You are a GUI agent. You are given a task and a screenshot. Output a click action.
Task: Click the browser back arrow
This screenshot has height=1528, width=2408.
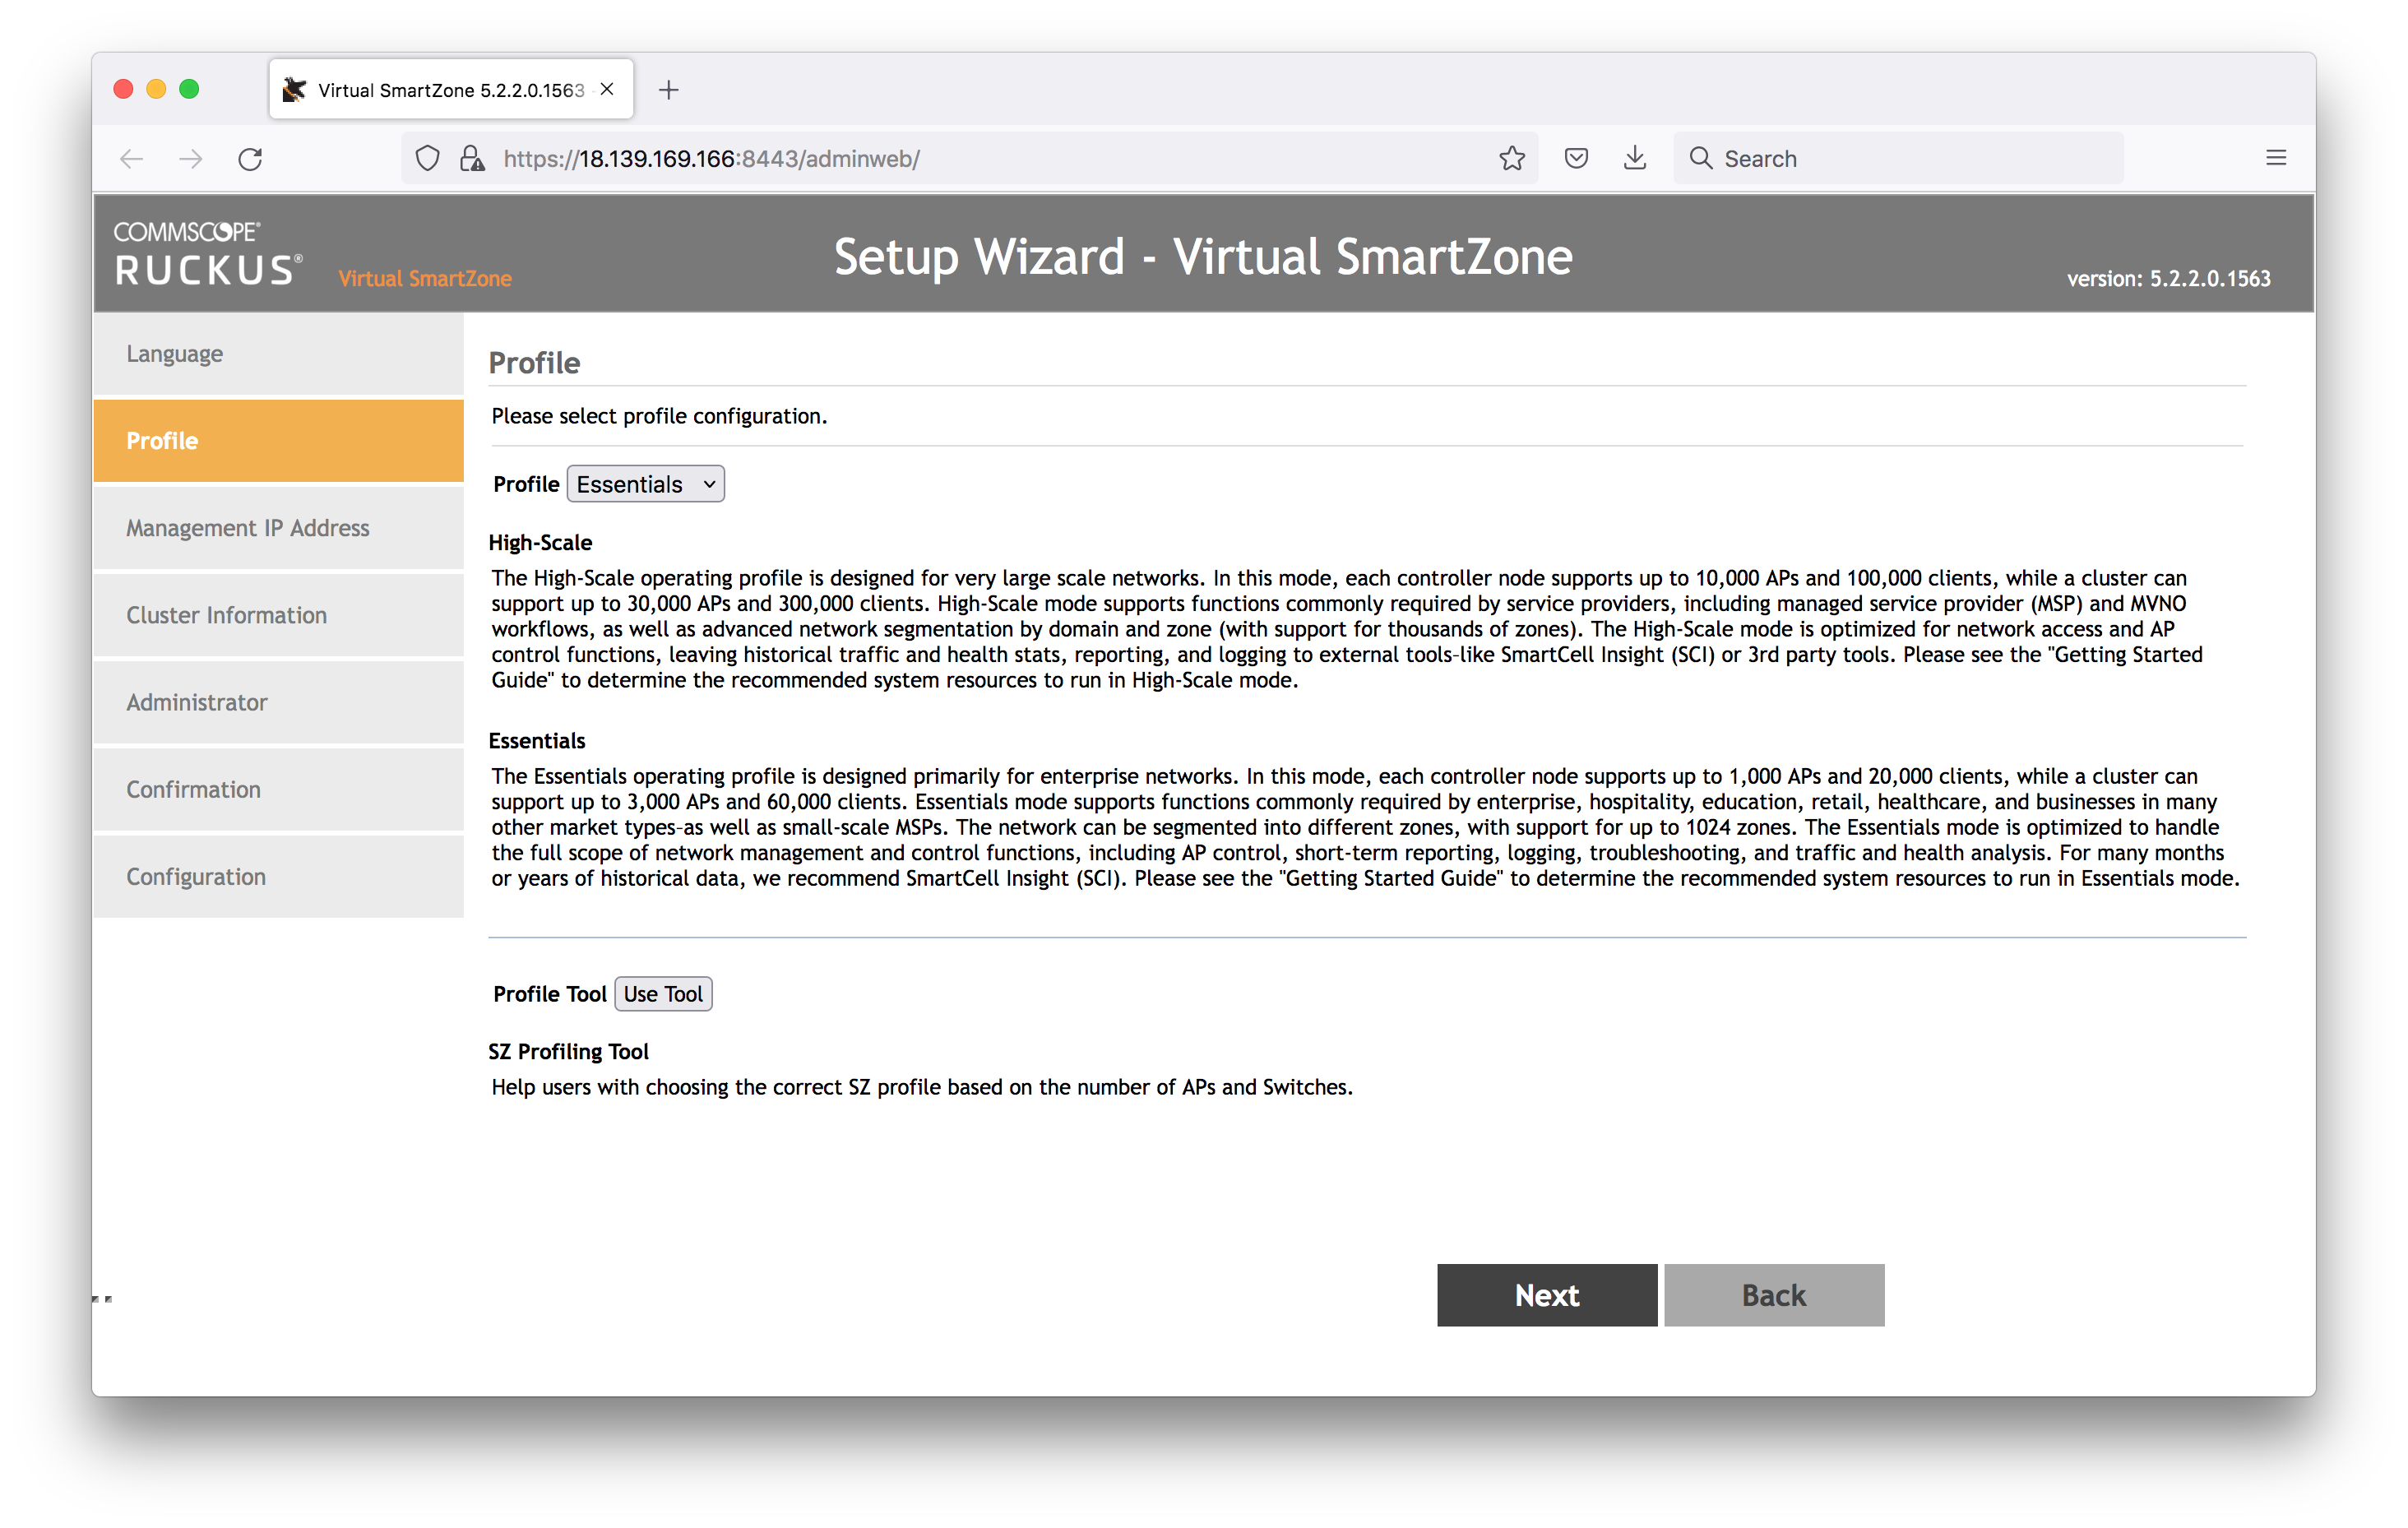pyautogui.click(x=132, y=159)
